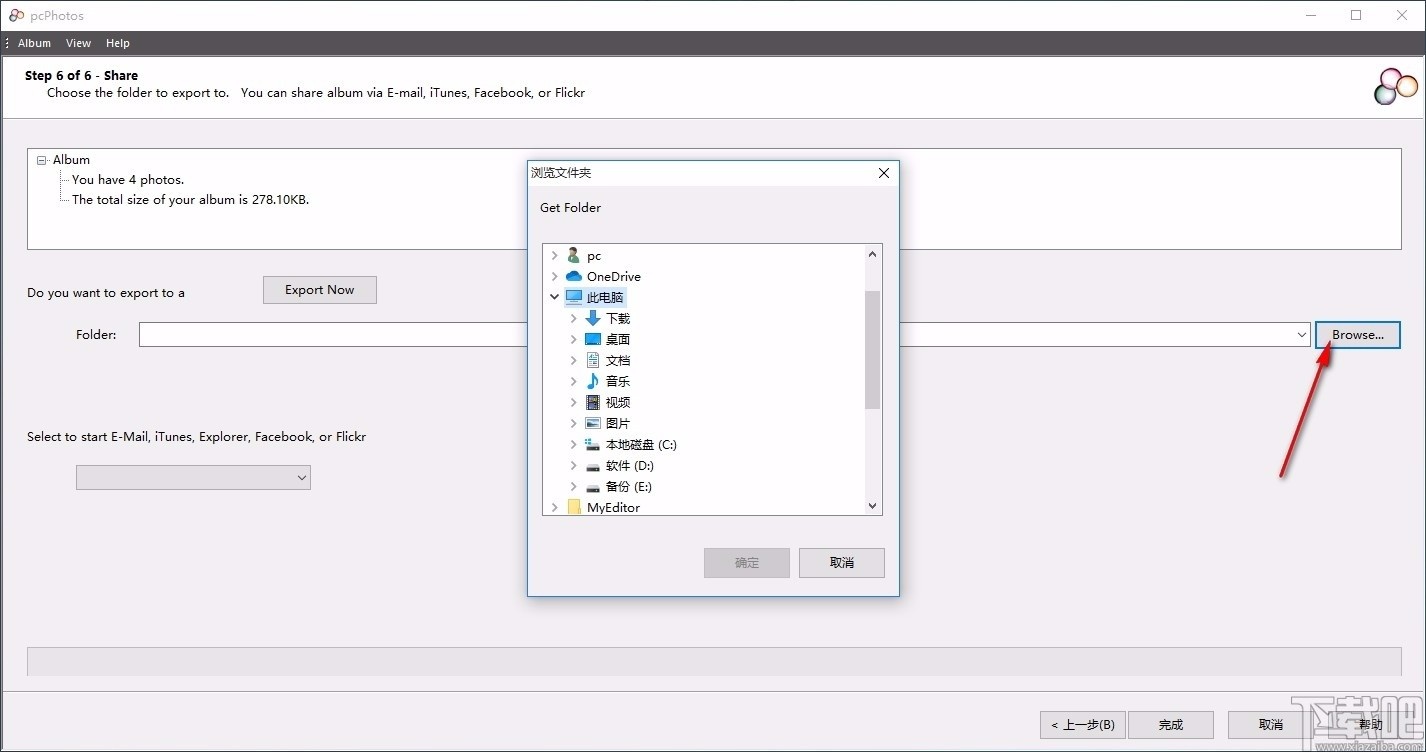This screenshot has width=1426, height=752.
Task: Click the 视频 film strip icon
Action: (x=593, y=402)
